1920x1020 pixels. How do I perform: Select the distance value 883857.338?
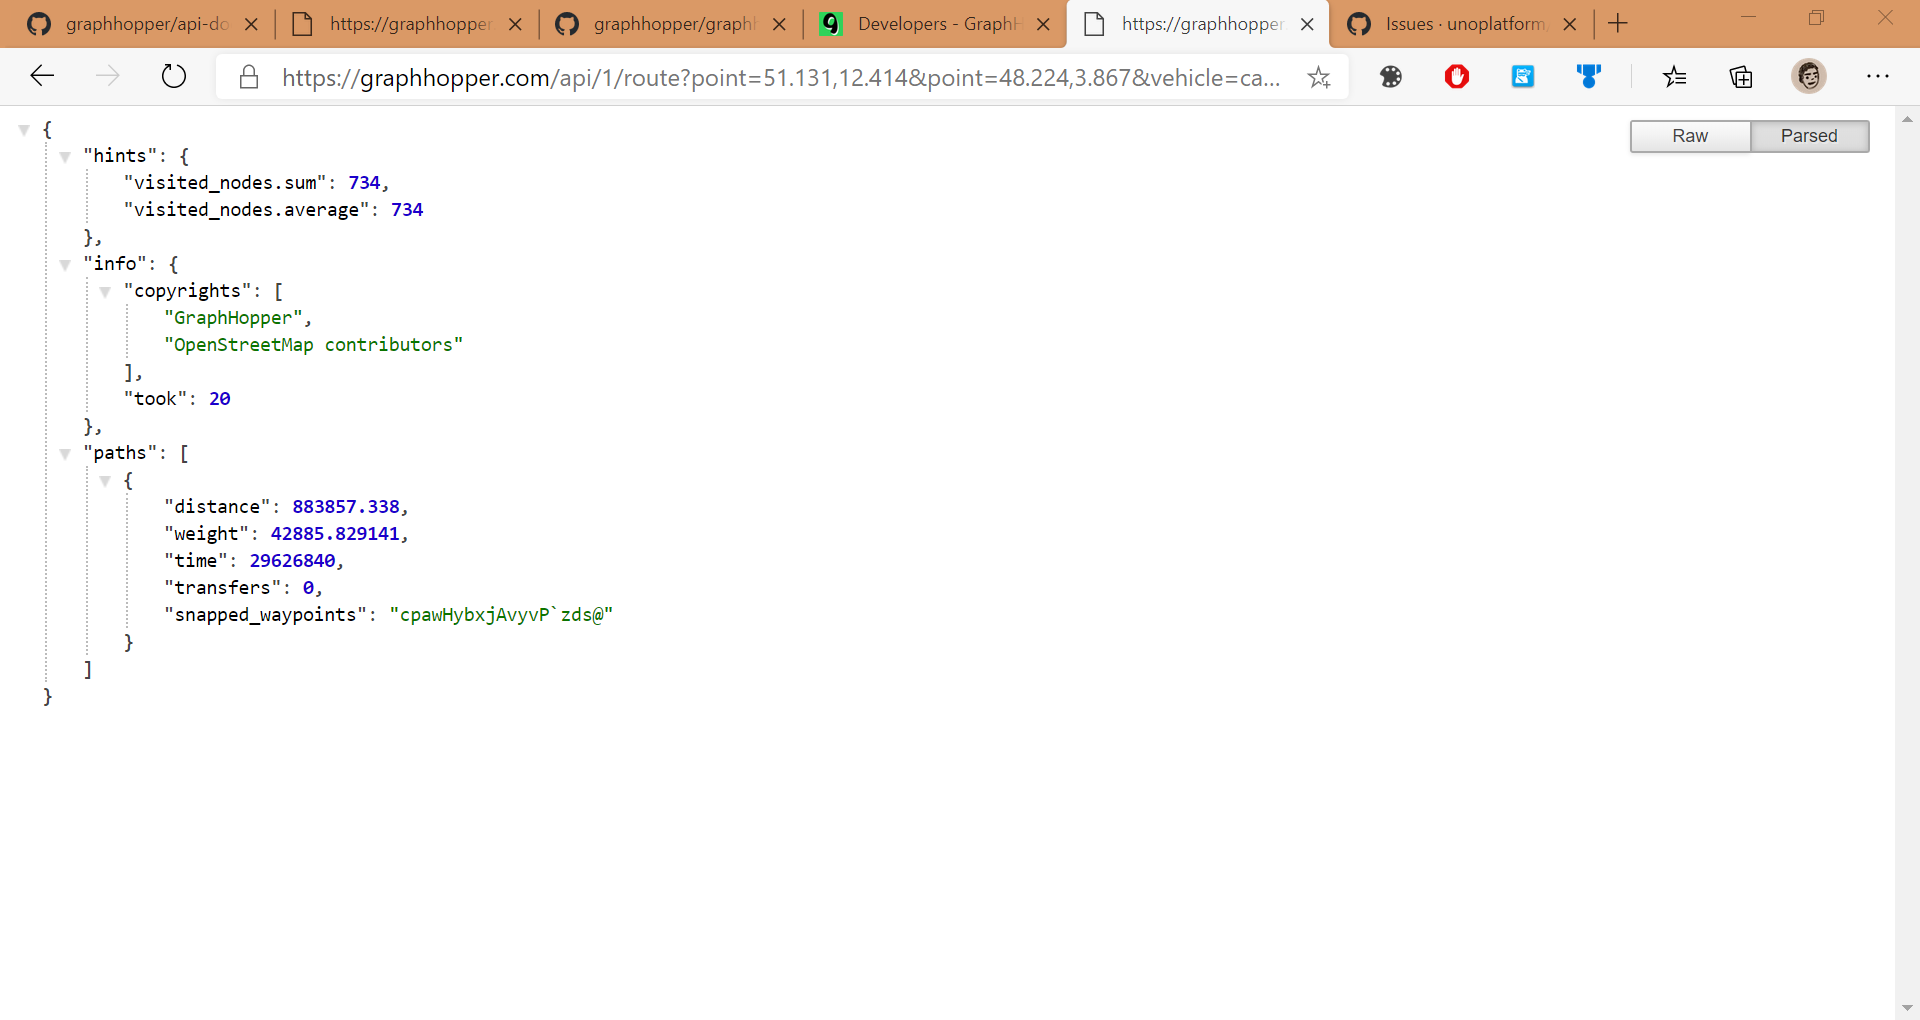coord(346,507)
